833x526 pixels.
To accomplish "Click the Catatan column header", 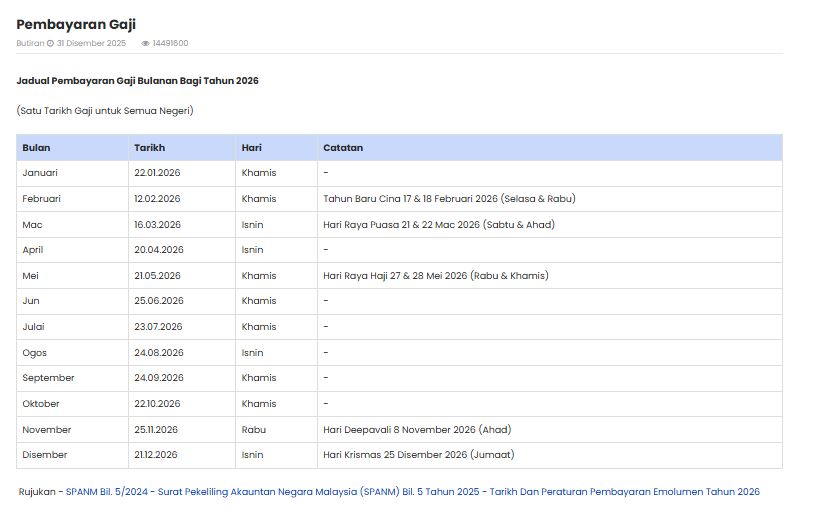I will point(343,148).
